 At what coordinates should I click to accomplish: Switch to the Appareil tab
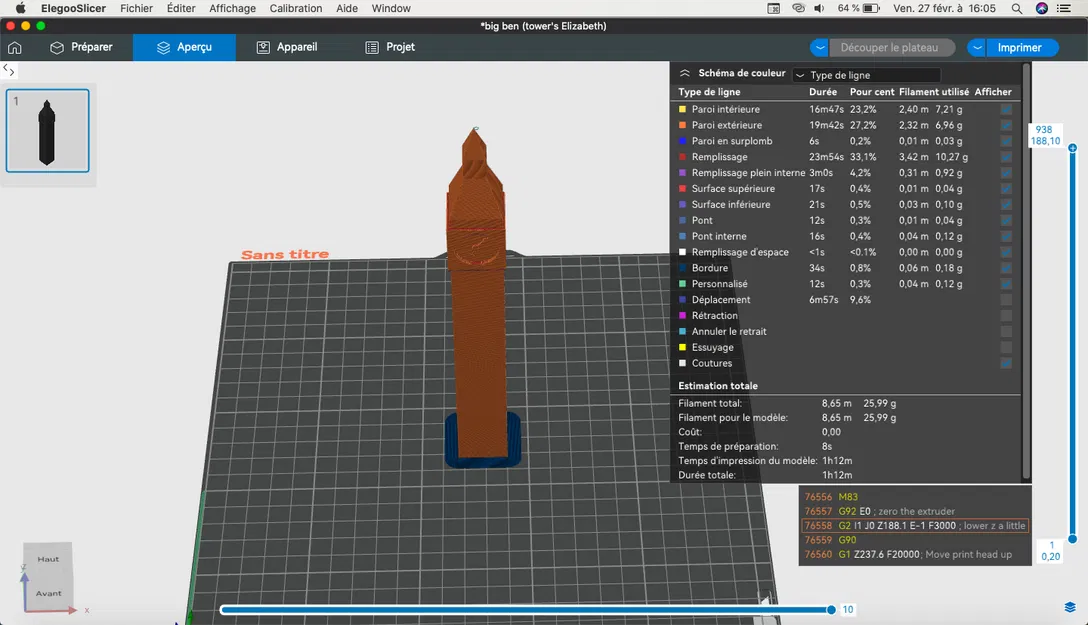tap(287, 47)
